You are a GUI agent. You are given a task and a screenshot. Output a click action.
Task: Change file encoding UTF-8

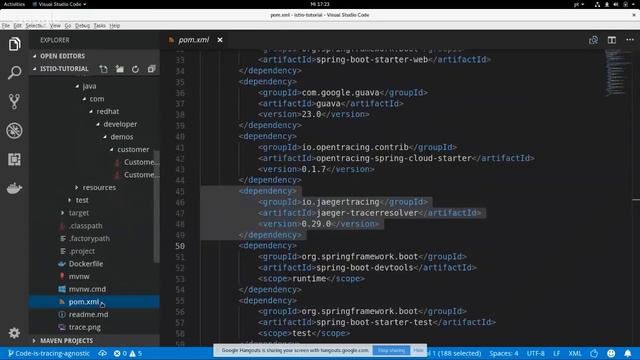tap(536, 353)
